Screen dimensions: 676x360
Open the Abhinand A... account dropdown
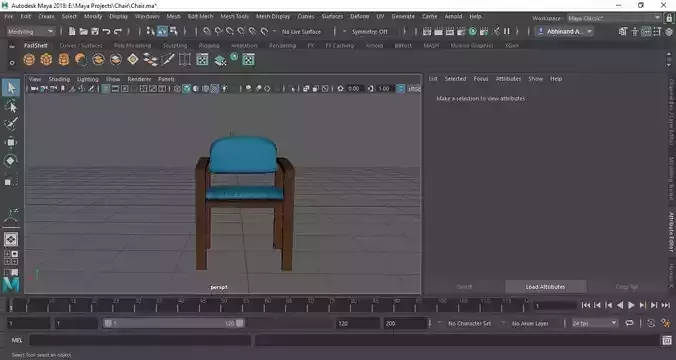[565, 31]
